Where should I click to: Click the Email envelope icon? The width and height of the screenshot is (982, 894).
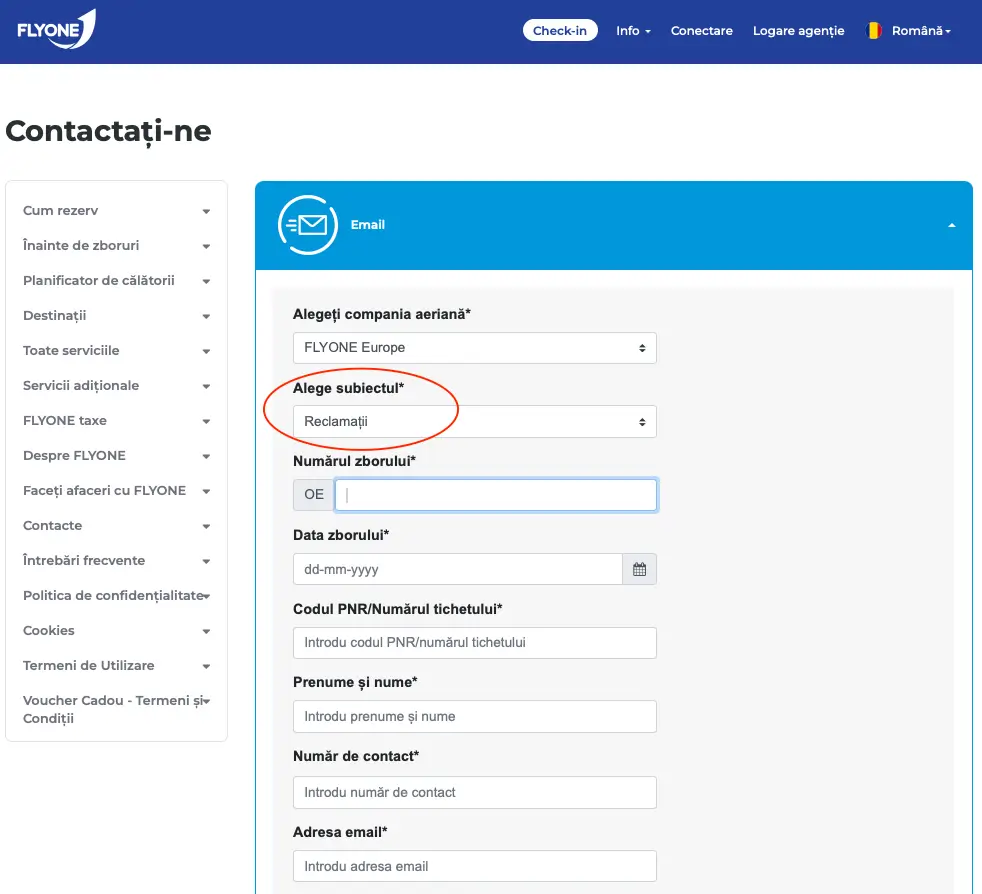[308, 225]
